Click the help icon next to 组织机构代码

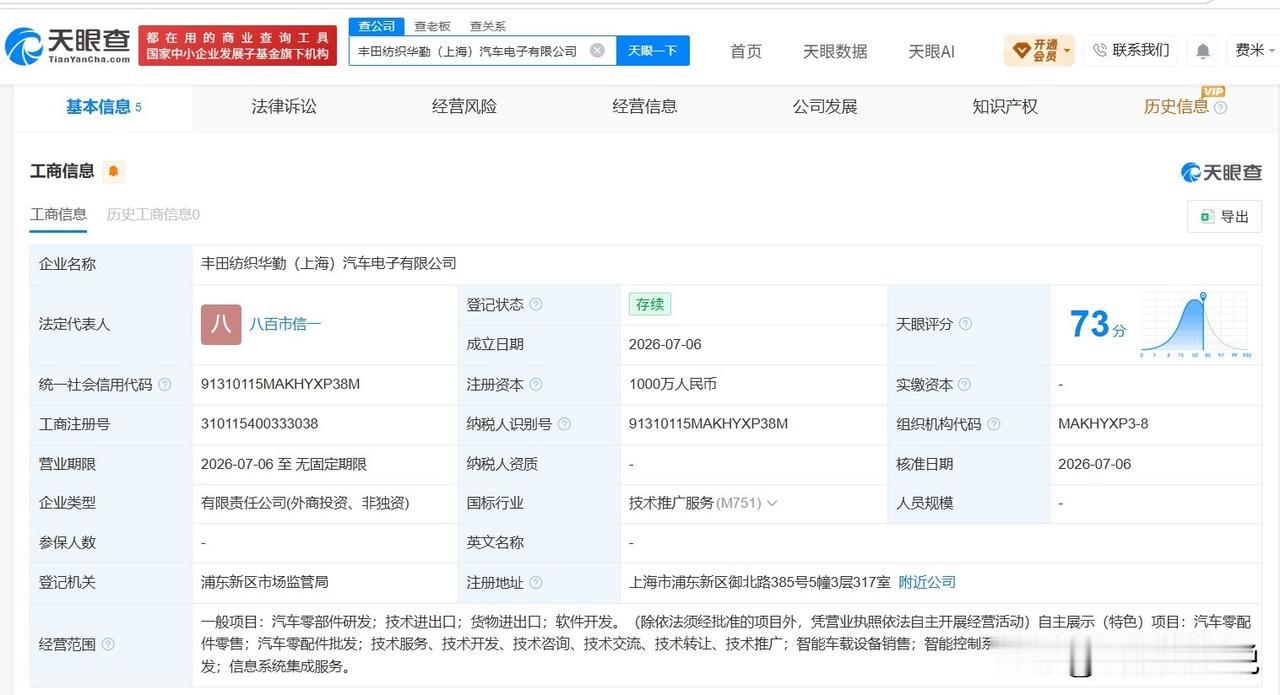(993, 424)
